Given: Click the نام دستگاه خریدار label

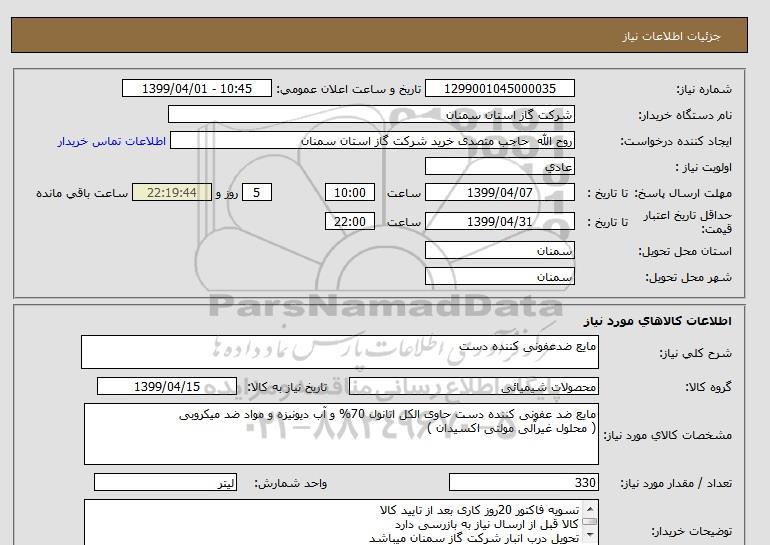Looking at the screenshot, I should (685, 115).
